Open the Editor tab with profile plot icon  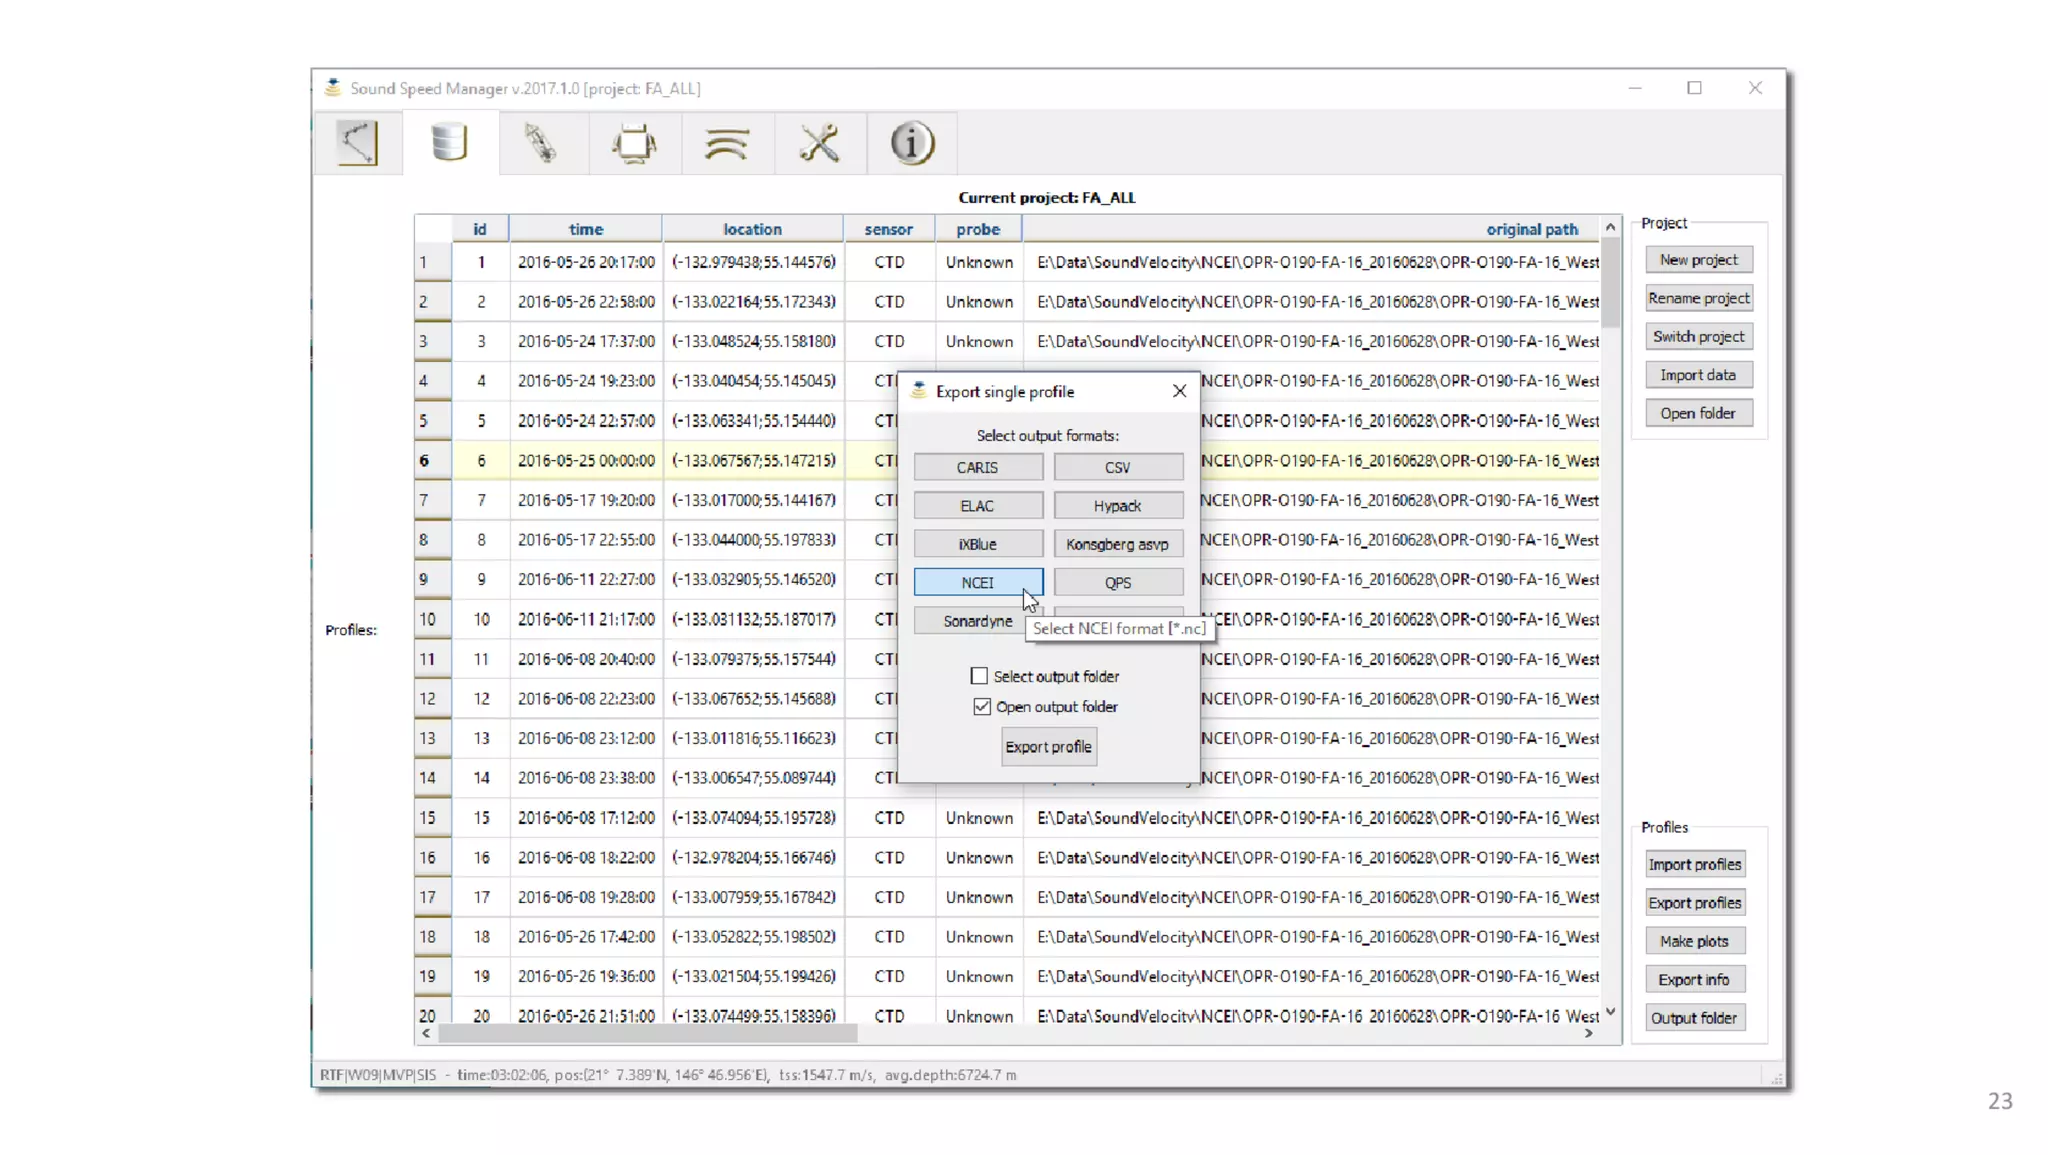pos(358,143)
